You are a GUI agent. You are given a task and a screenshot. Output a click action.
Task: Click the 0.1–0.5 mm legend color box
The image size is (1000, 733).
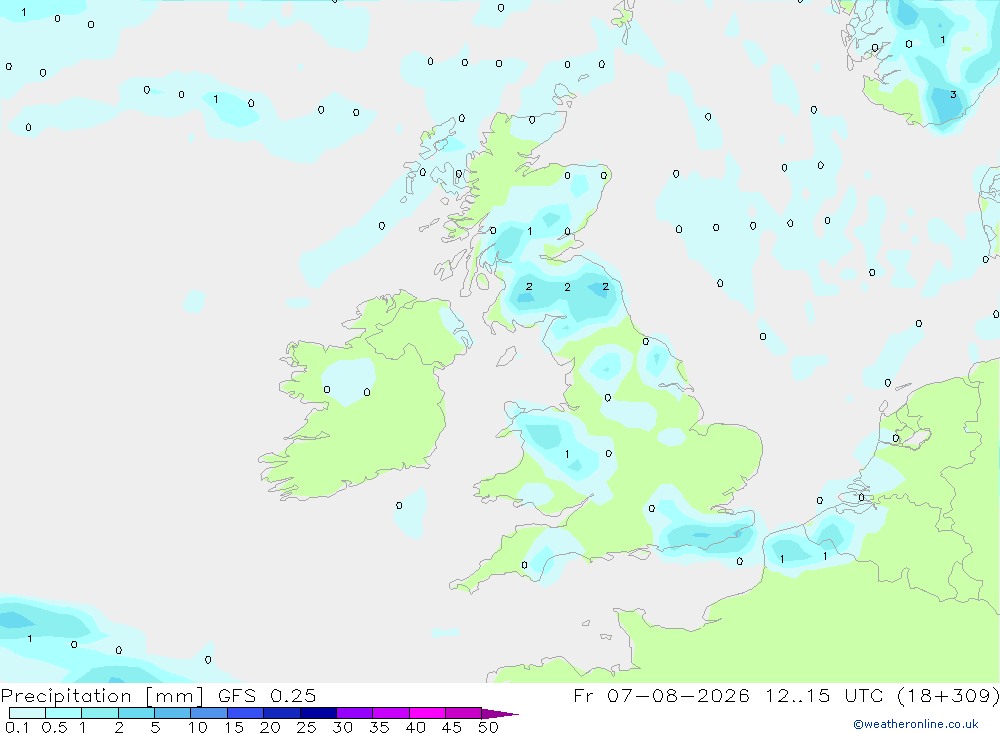(27, 713)
